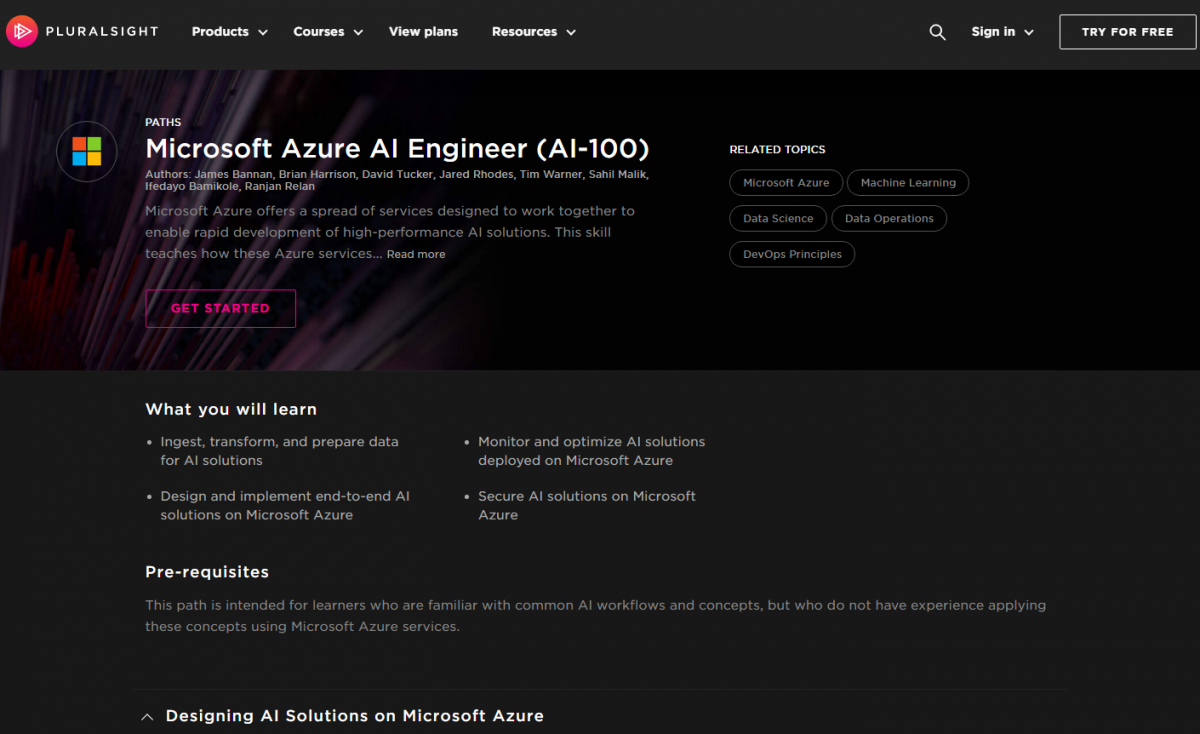
Task: Collapse the Designing AI Solutions on Microsoft Azure section
Action: point(146,716)
